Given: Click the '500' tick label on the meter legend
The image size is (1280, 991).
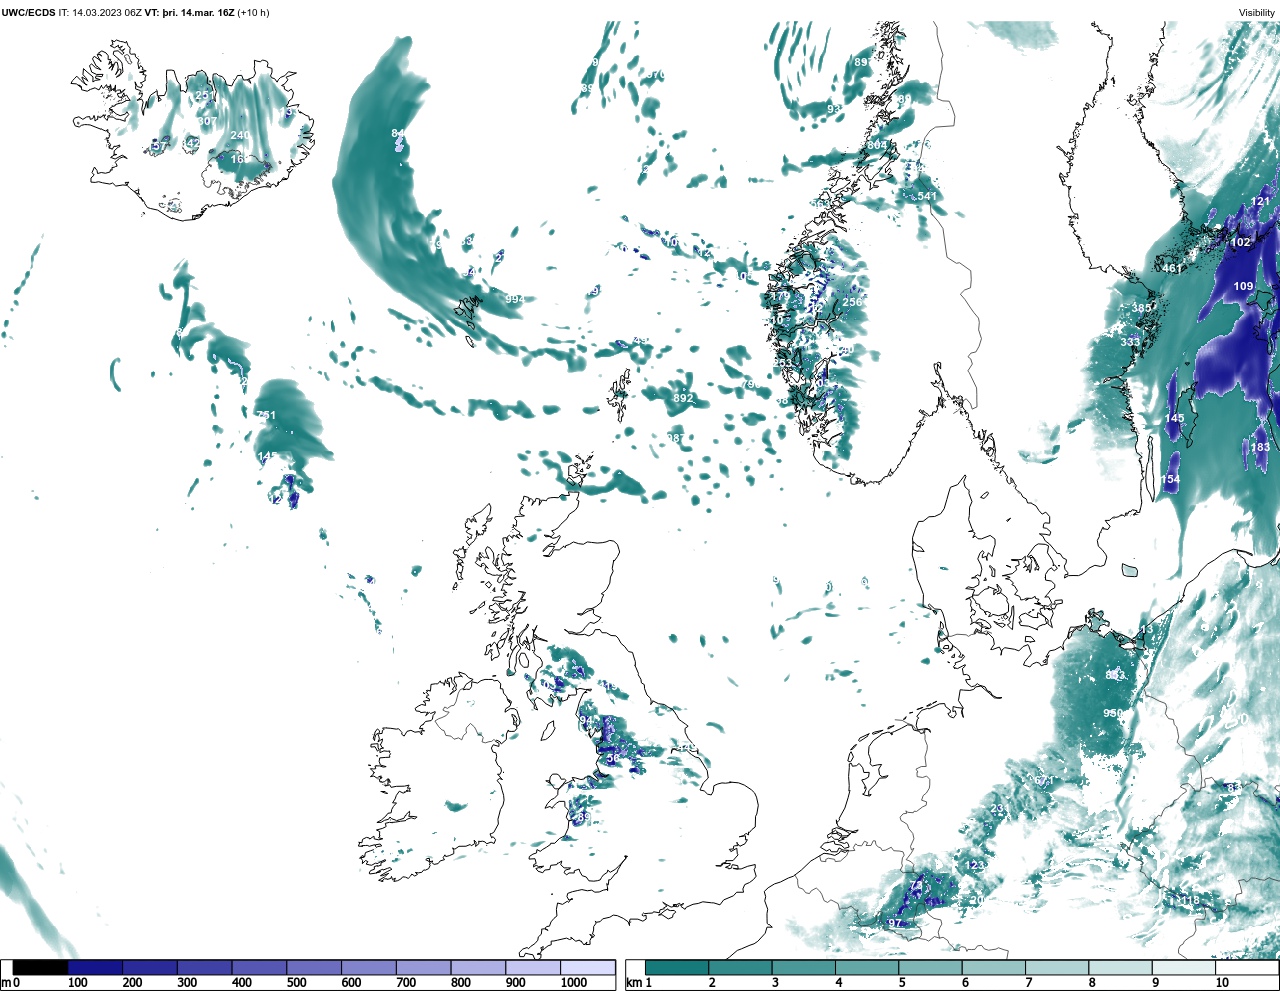Looking at the screenshot, I should coord(296,983).
